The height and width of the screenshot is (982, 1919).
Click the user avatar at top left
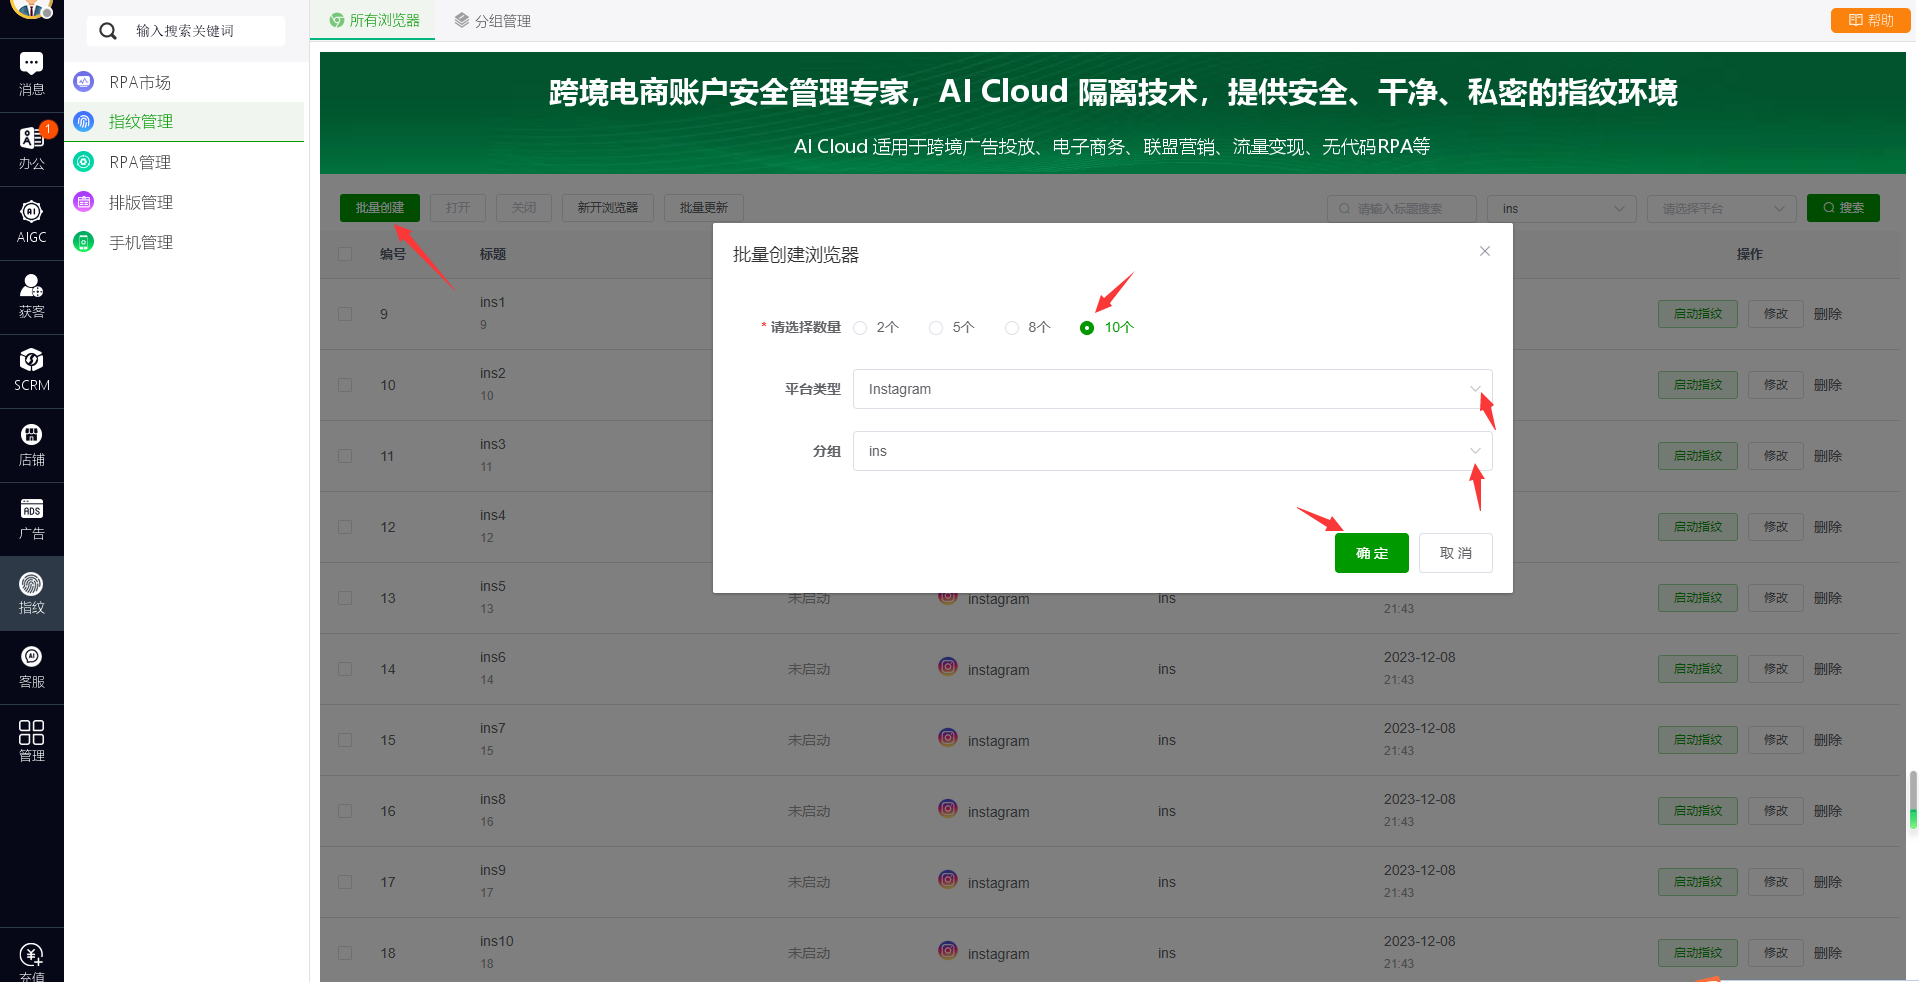click(x=32, y=9)
